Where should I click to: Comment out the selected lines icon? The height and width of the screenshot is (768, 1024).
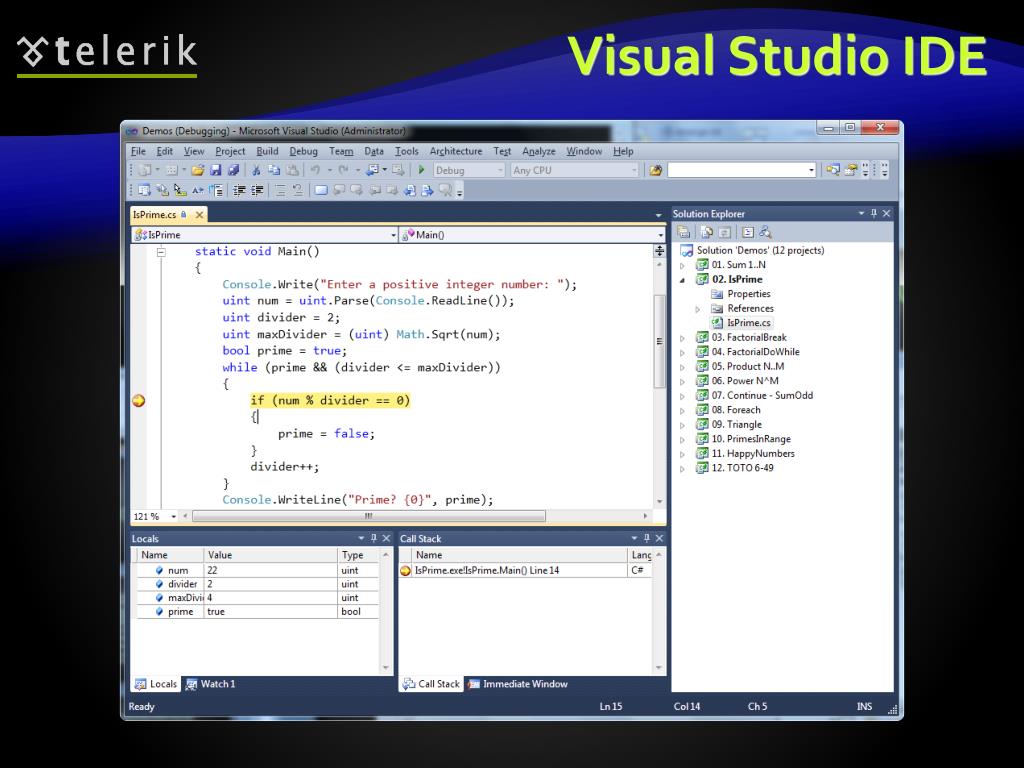[280, 191]
